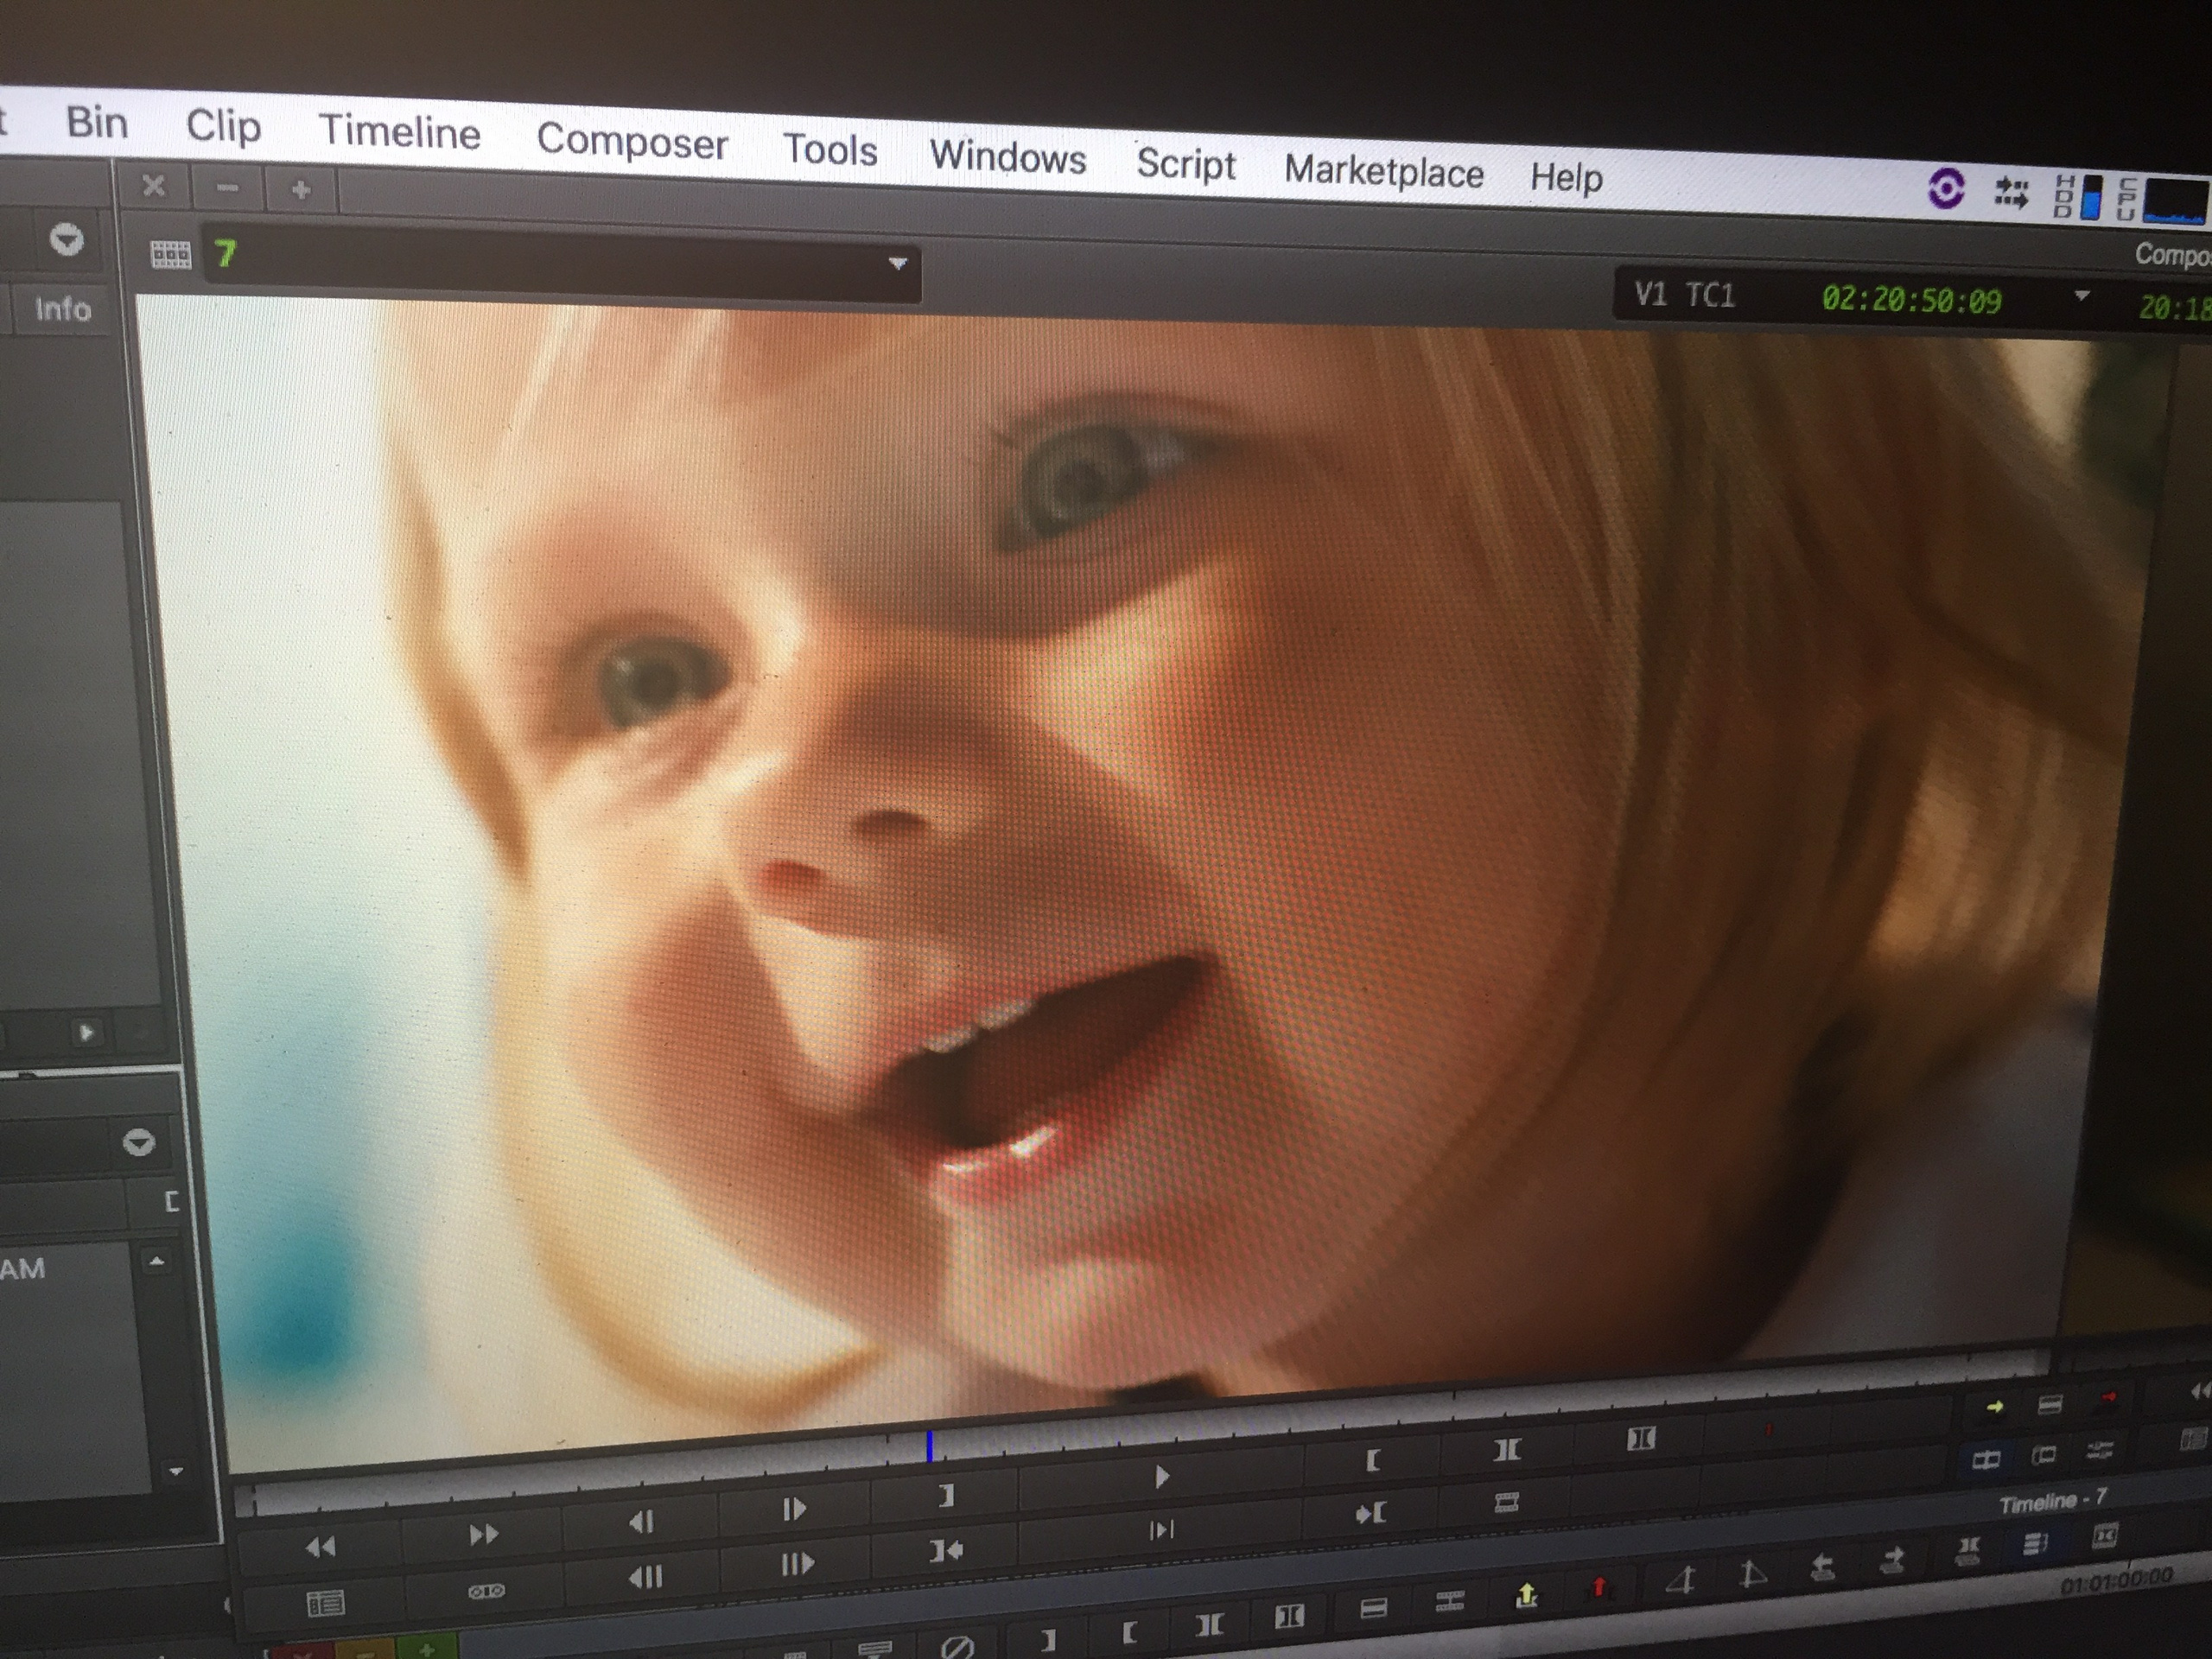
Task: Open the Marketplace menu
Action: [1383, 173]
